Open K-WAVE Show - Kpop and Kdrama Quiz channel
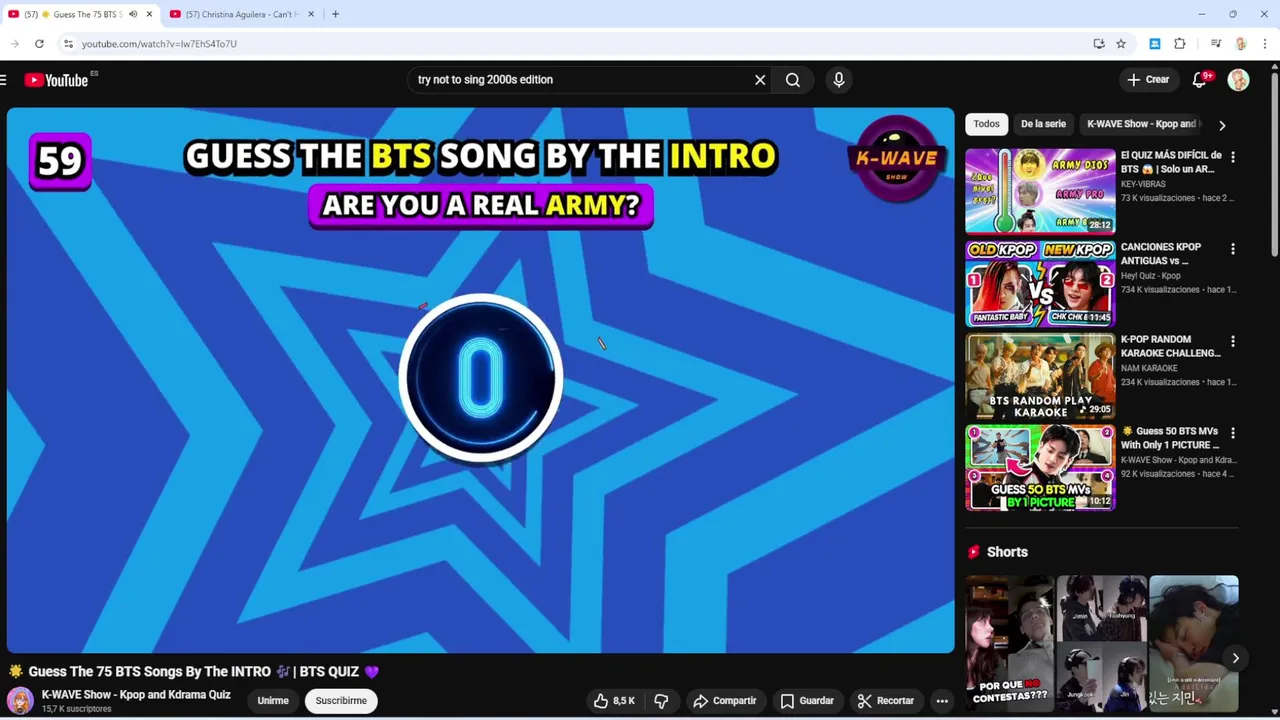The height and width of the screenshot is (720, 1280). 136,695
